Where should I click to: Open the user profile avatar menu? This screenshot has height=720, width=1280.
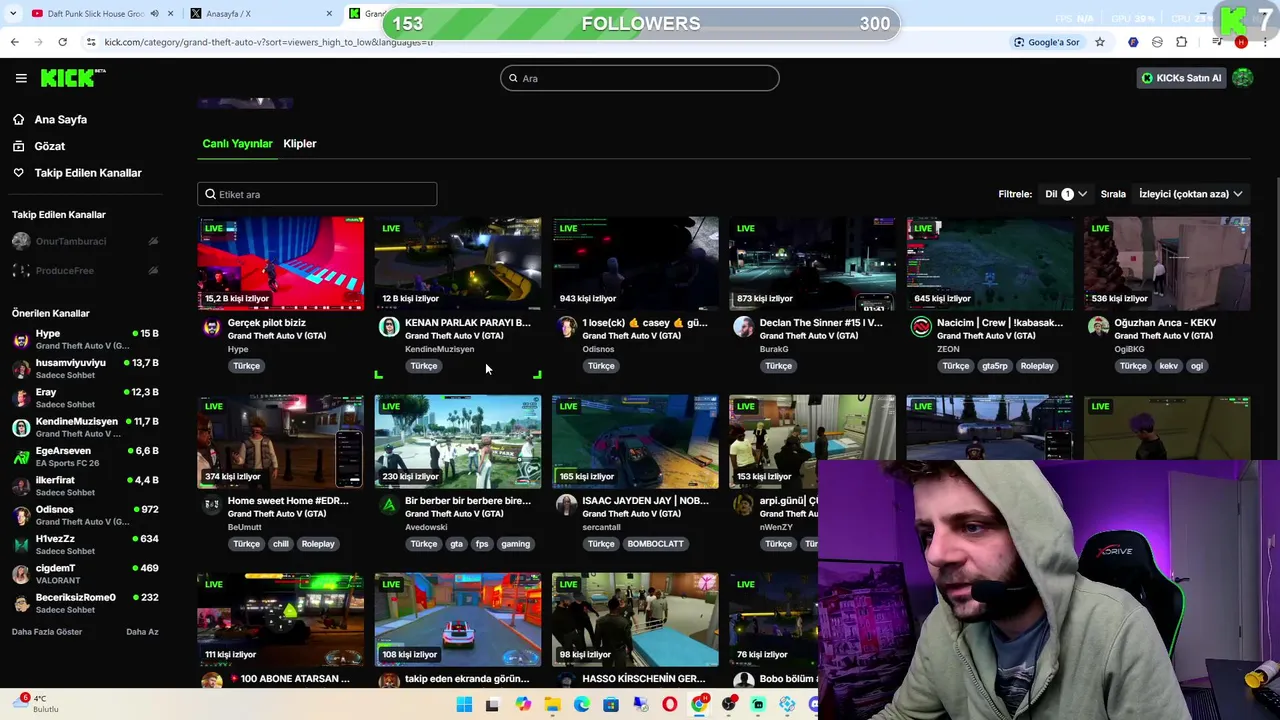(x=1243, y=78)
